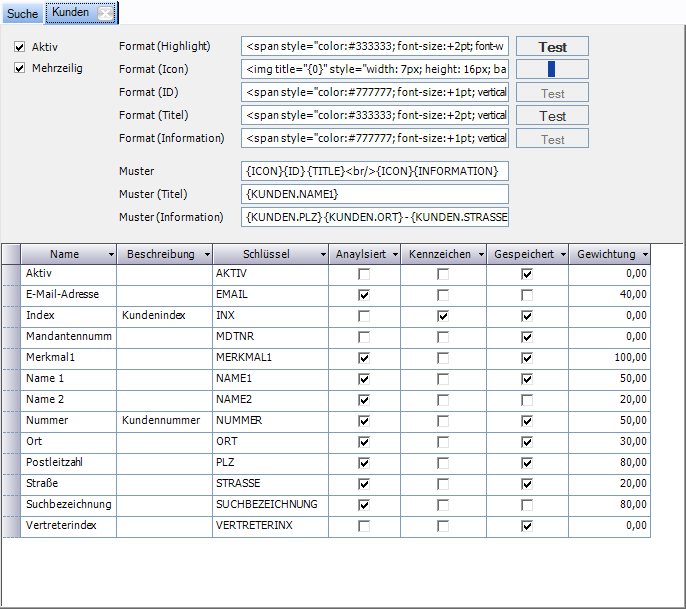Click the Gewichtung cell for E-Mail-Adresse
The image size is (686, 609).
611,294
